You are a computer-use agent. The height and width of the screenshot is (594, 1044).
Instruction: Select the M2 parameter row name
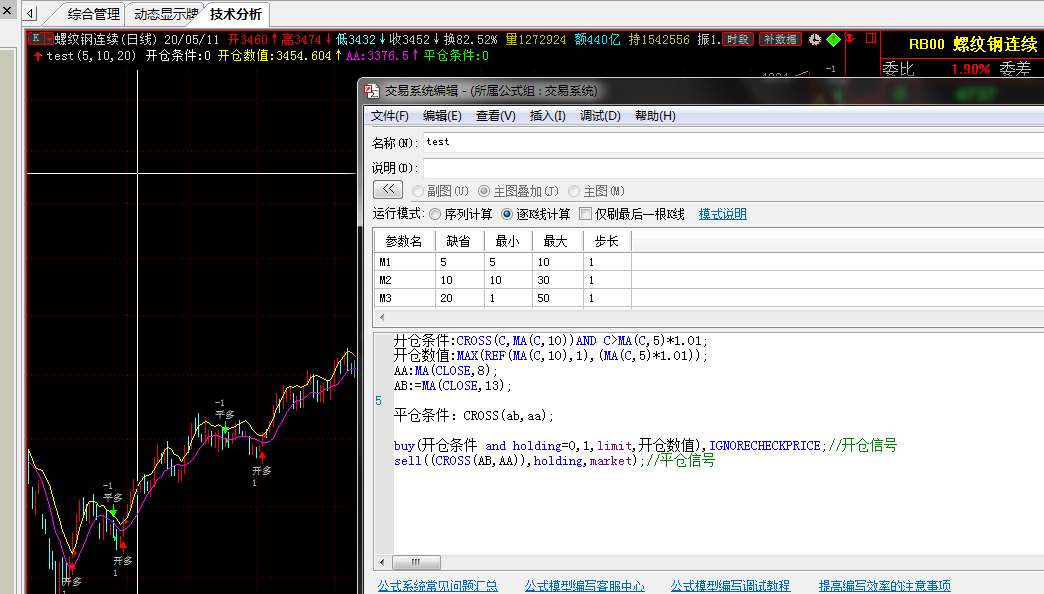pos(405,280)
